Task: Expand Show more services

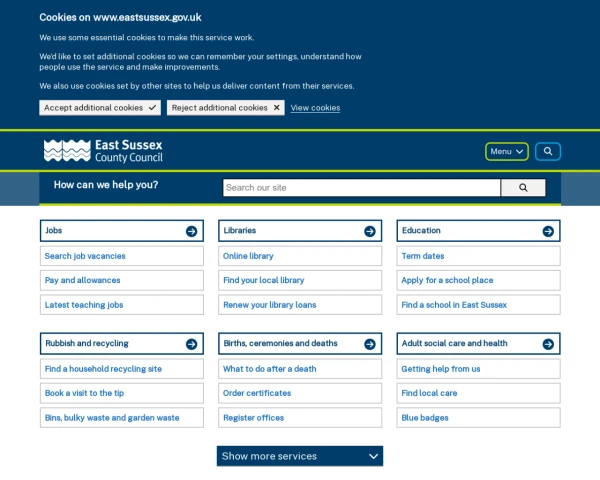Action: [x=300, y=456]
